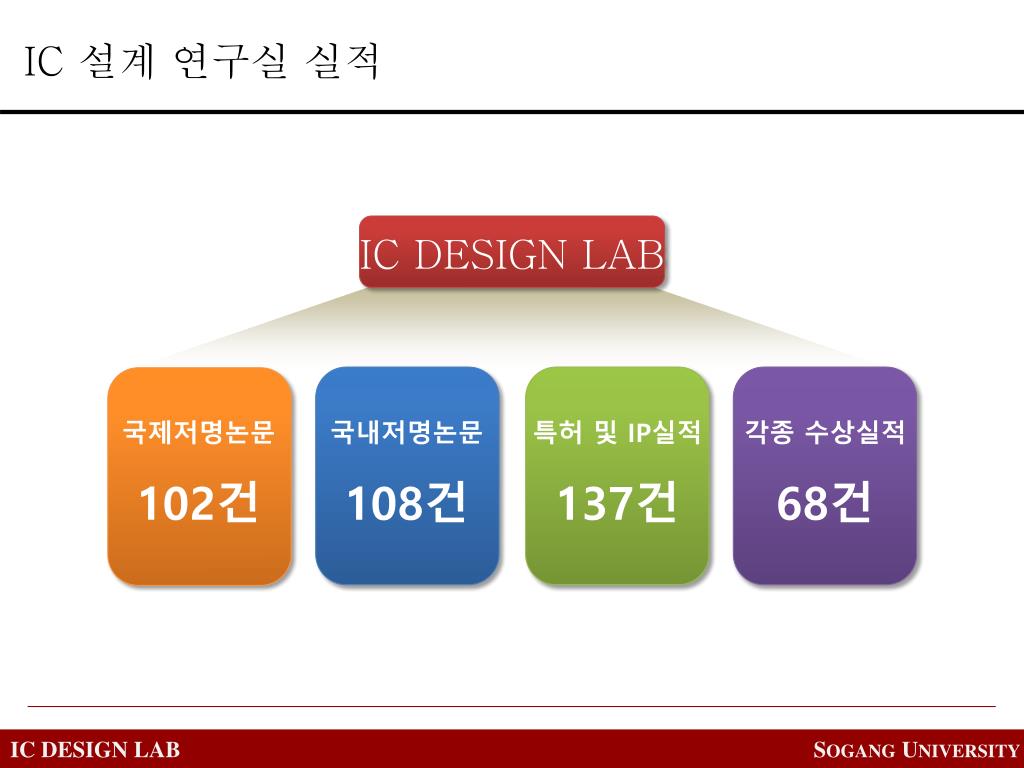
Task: Select the green 특허 및 IP실적 label
Action: (617, 432)
